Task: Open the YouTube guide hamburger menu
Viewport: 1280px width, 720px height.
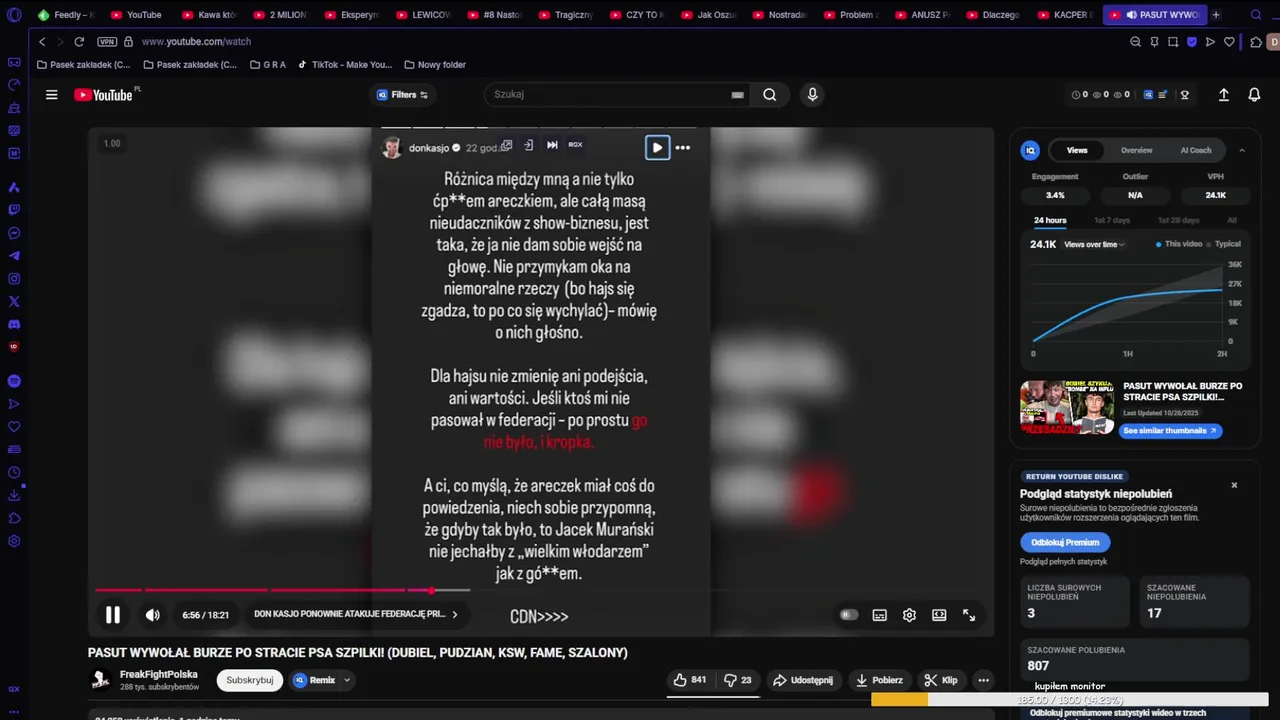Action: pos(51,95)
